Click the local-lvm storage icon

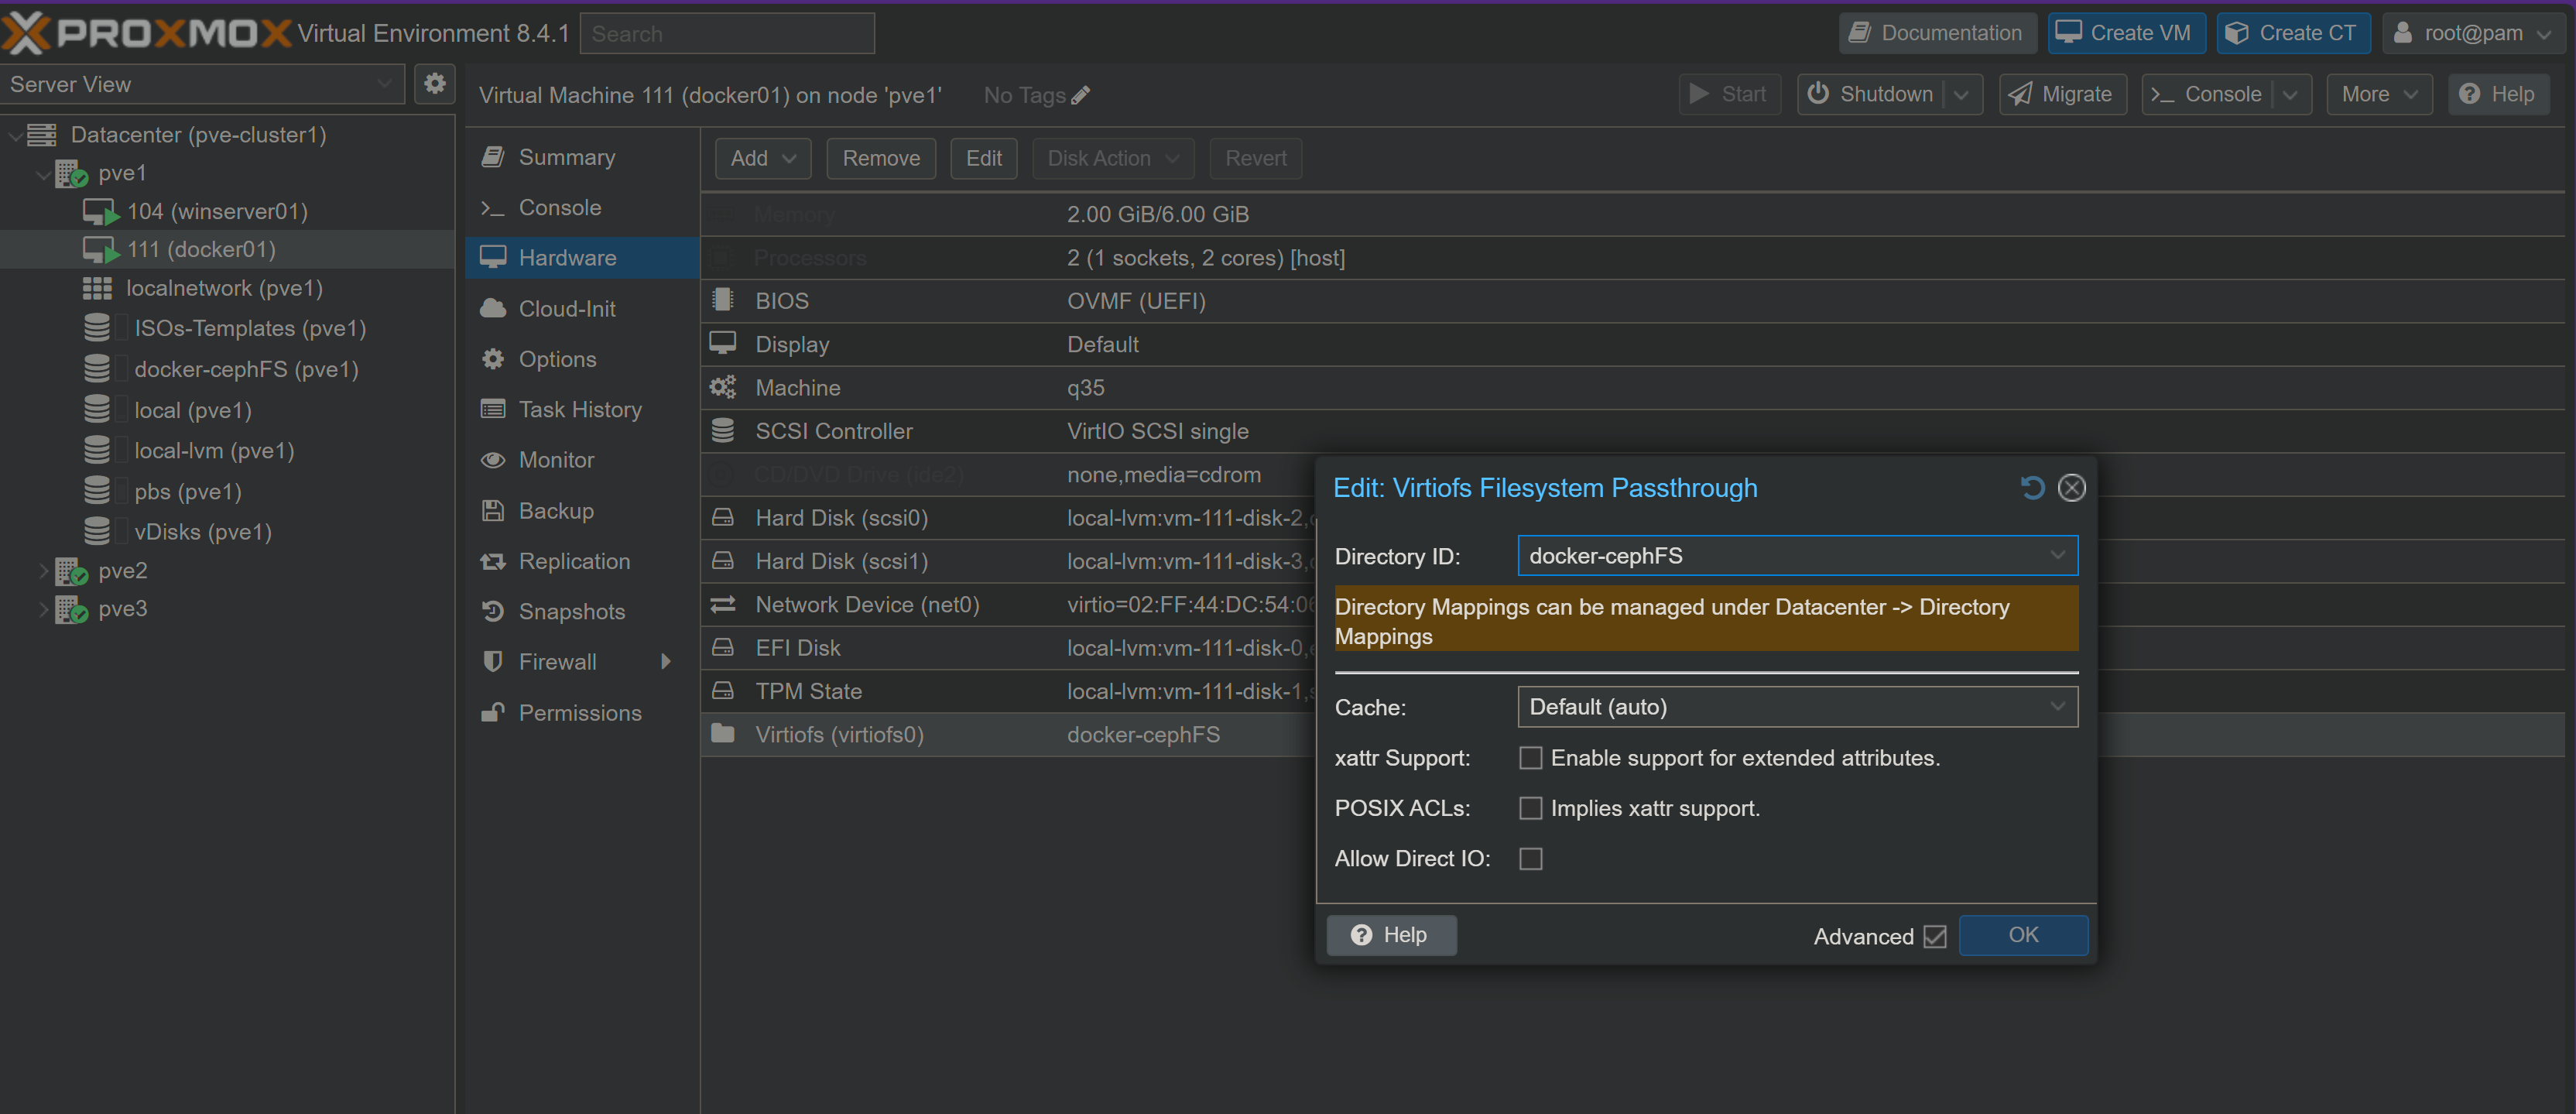point(97,450)
